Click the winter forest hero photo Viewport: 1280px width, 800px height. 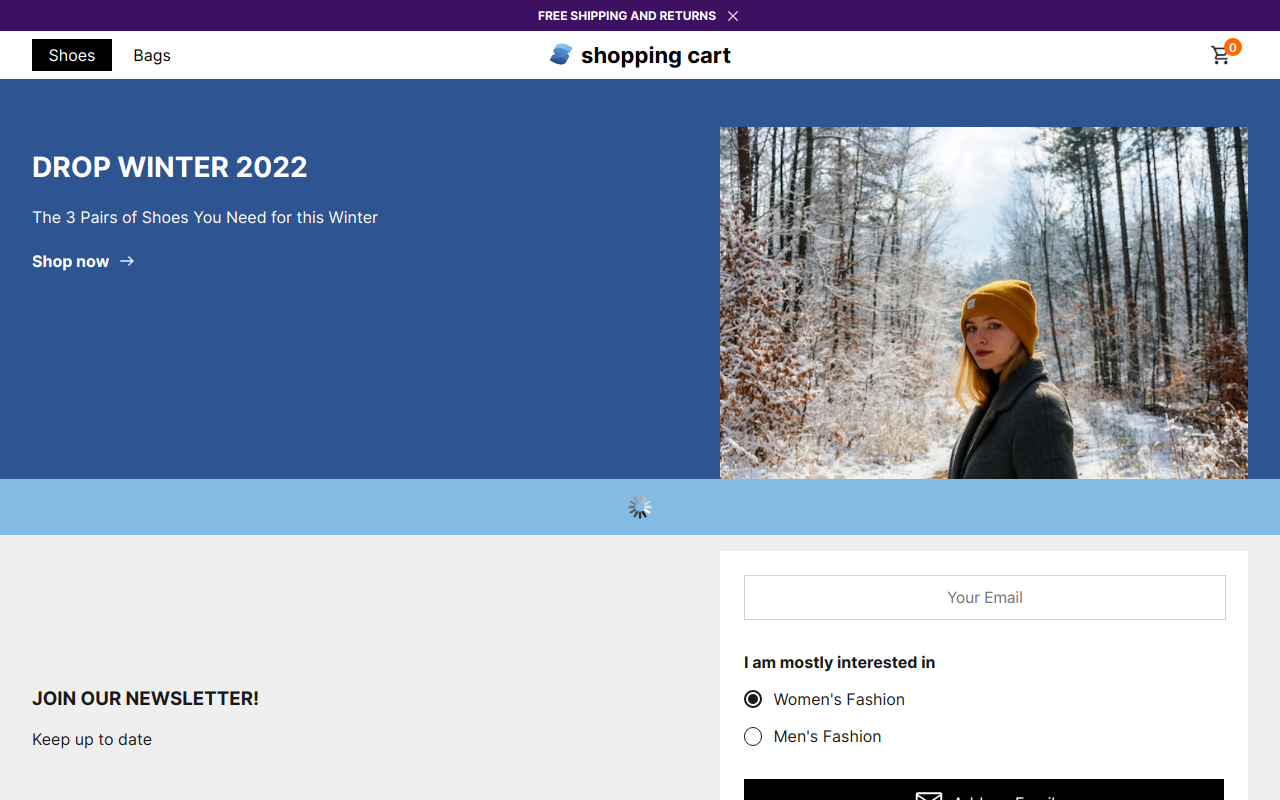(984, 302)
